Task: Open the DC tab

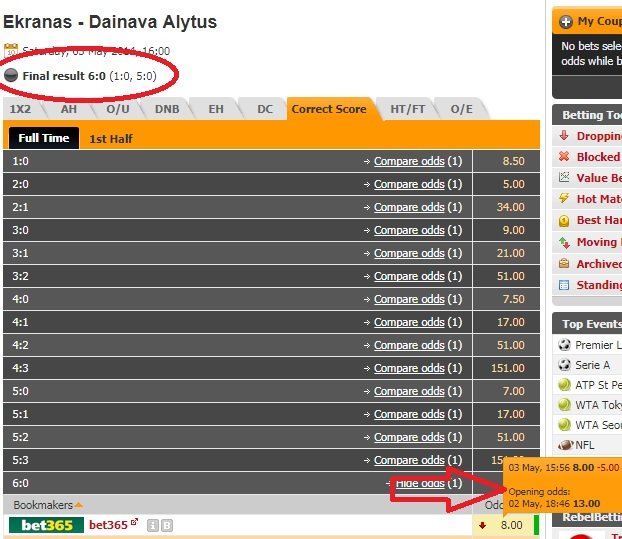Action: pos(265,109)
